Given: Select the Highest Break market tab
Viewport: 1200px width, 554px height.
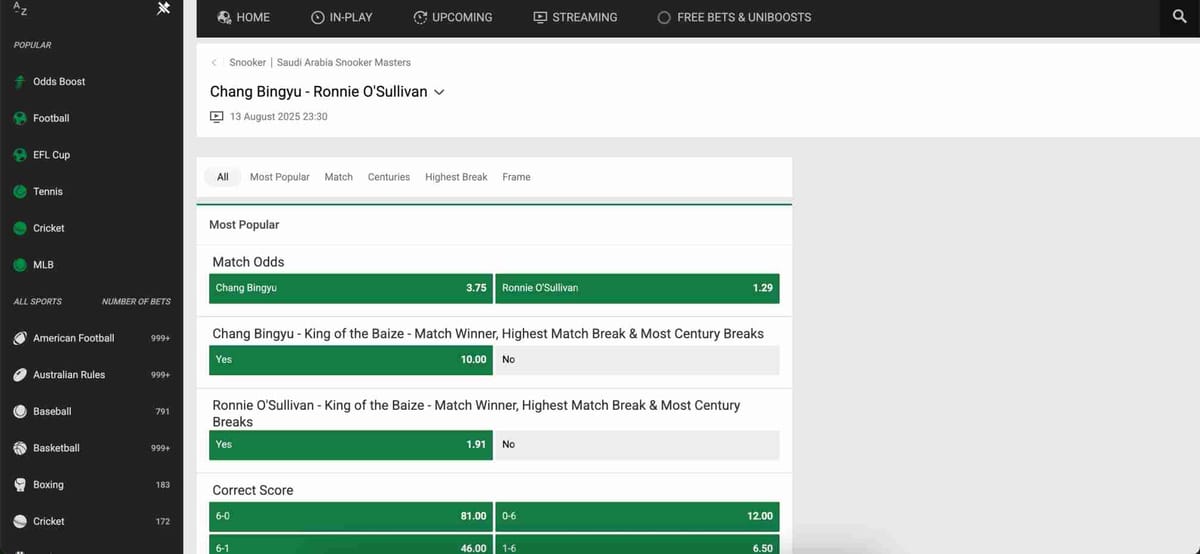Looking at the screenshot, I should tap(456, 177).
